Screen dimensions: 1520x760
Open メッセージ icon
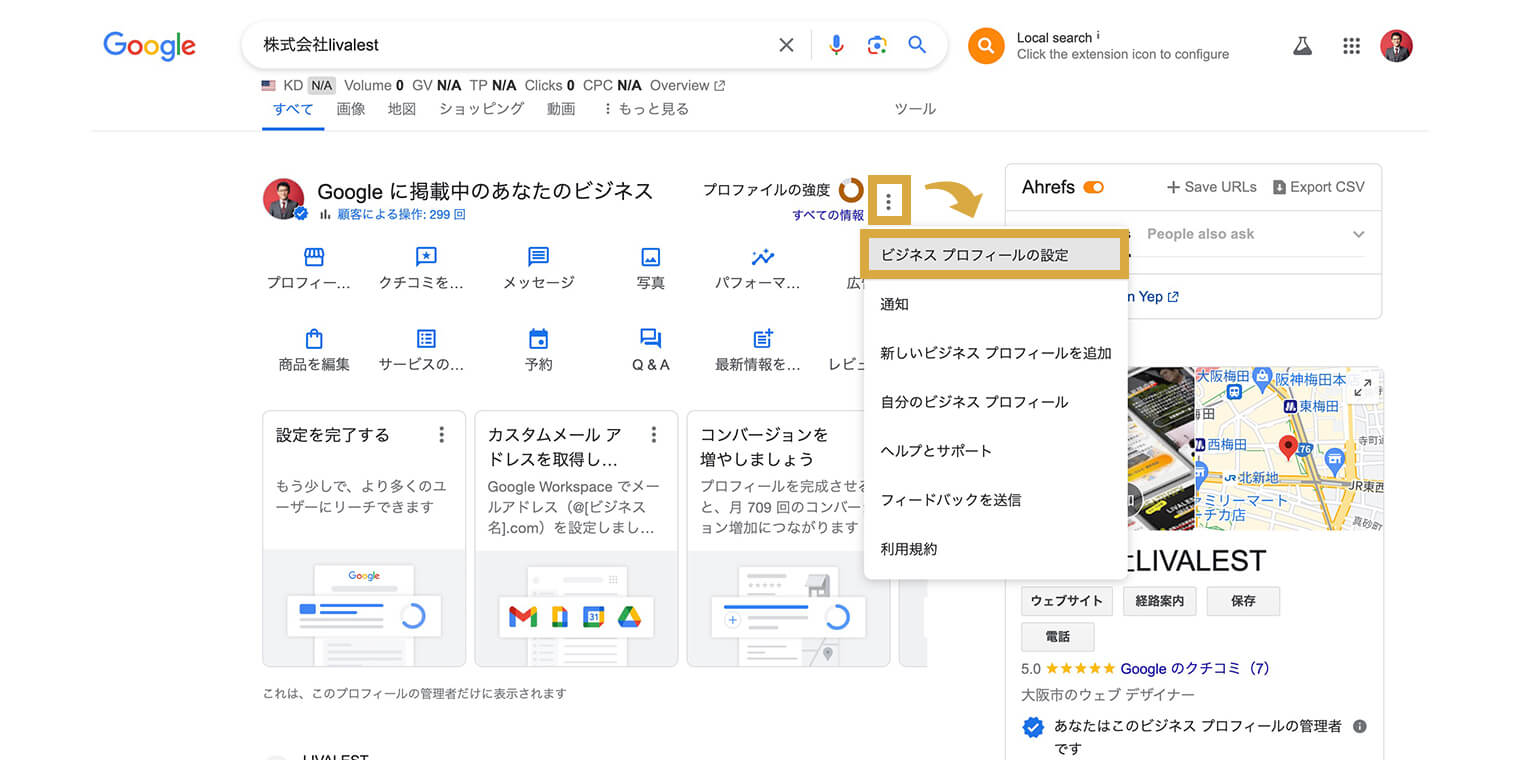538,257
